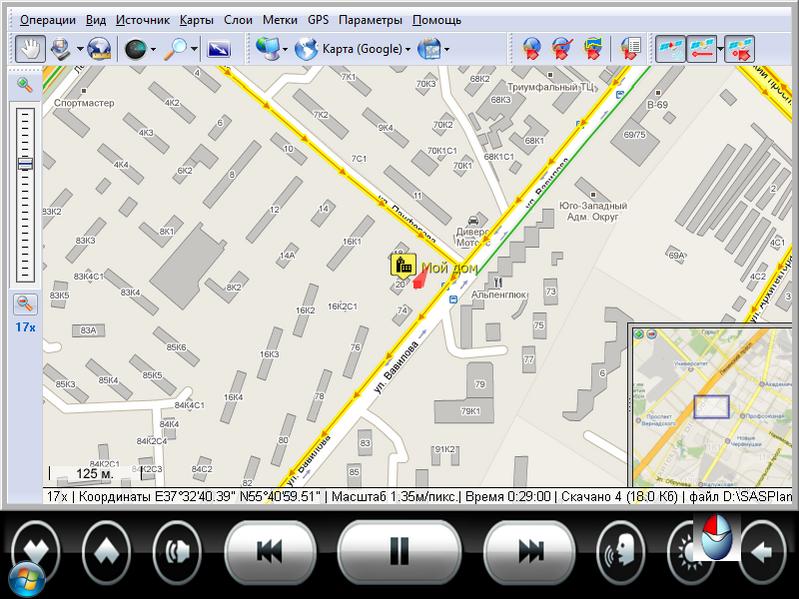Toggle GPS track recording button
This screenshot has height=599, width=799.
point(704,48)
